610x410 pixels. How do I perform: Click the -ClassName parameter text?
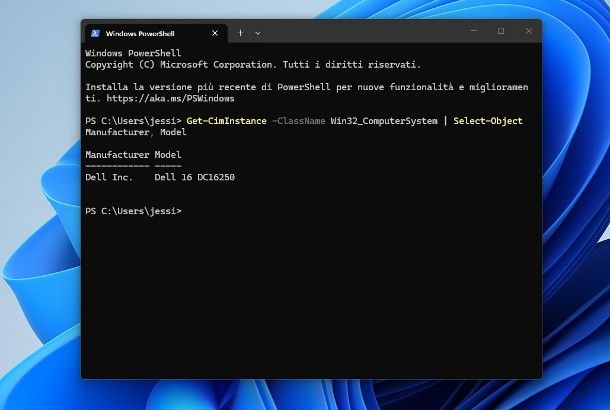click(298, 121)
